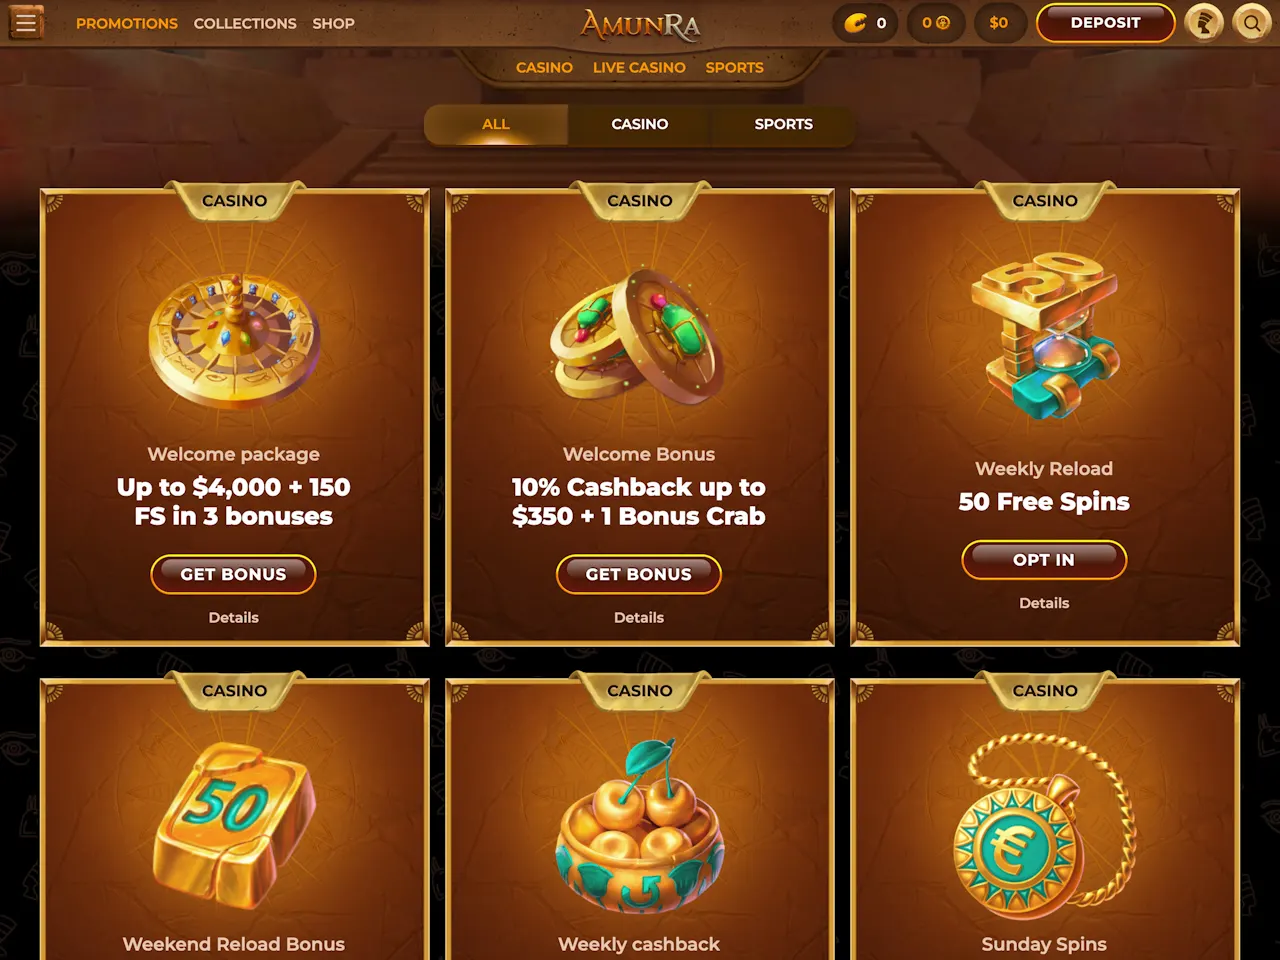The image size is (1280, 960).
Task: Select the SPORTS promotions filter tab
Action: (x=784, y=124)
